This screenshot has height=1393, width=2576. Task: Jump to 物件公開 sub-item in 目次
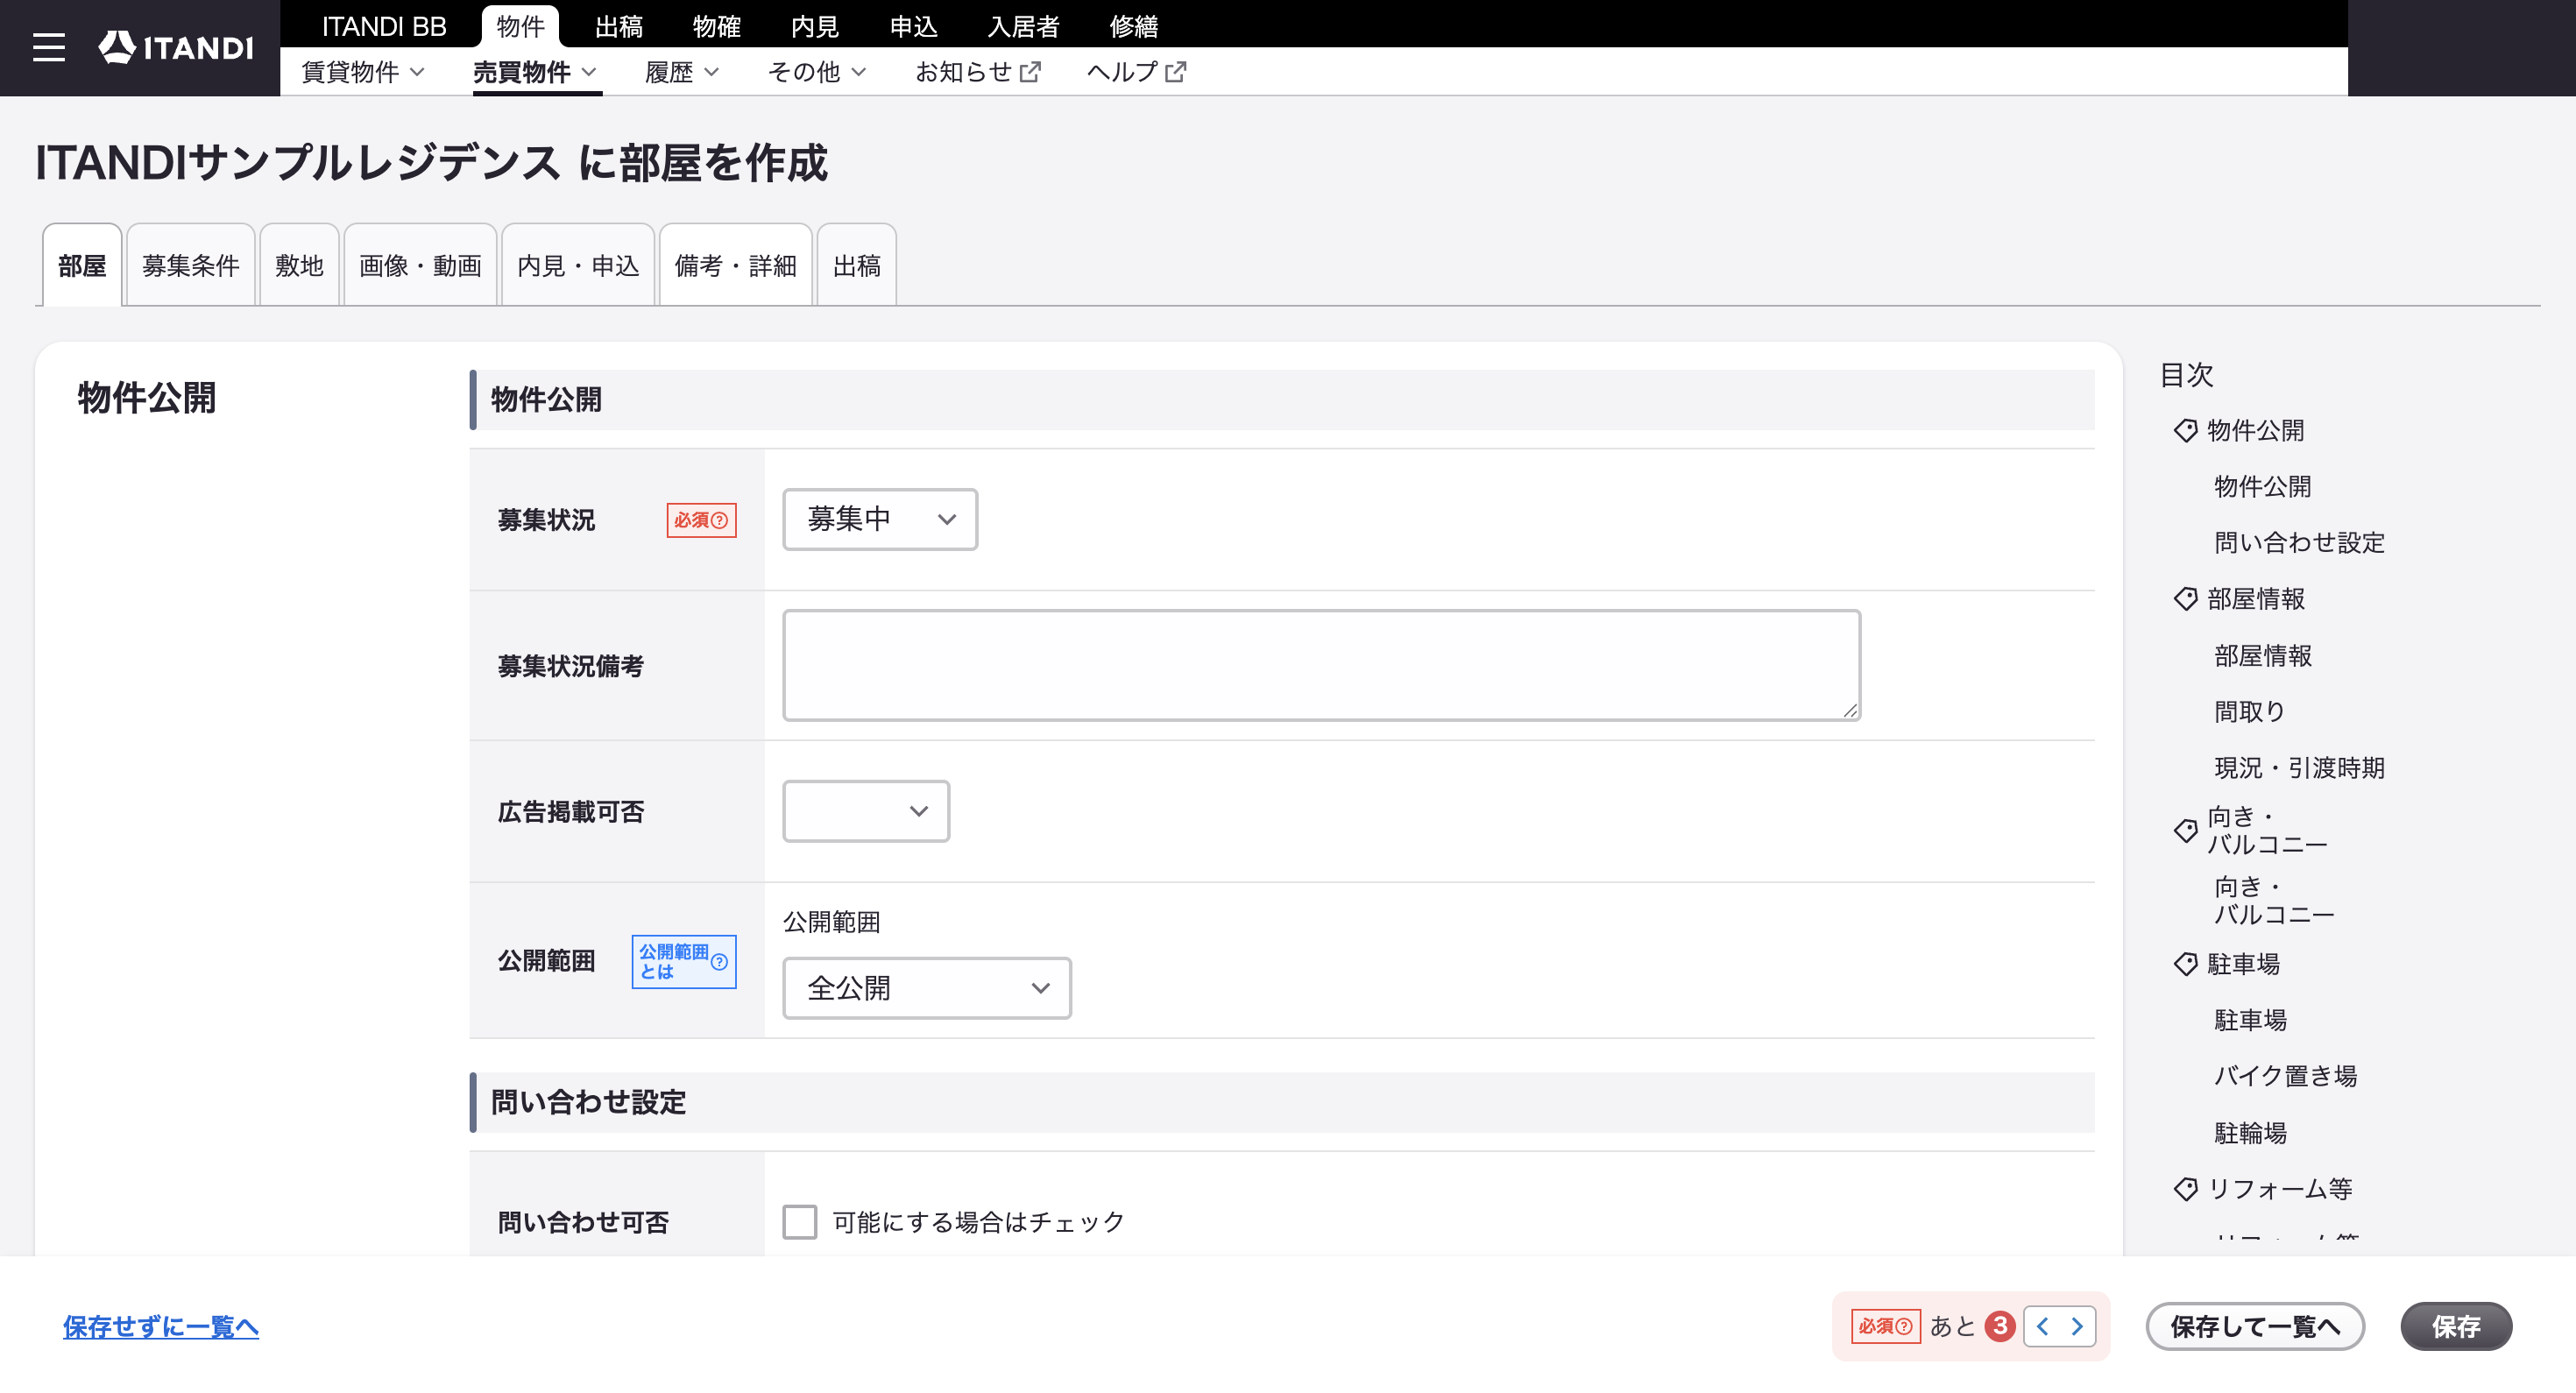pyautogui.click(x=2262, y=487)
